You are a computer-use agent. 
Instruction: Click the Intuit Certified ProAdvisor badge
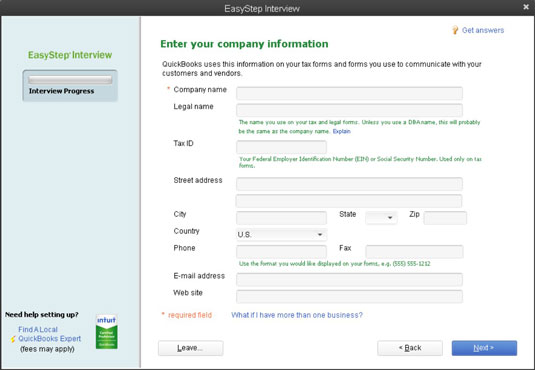pos(106,331)
